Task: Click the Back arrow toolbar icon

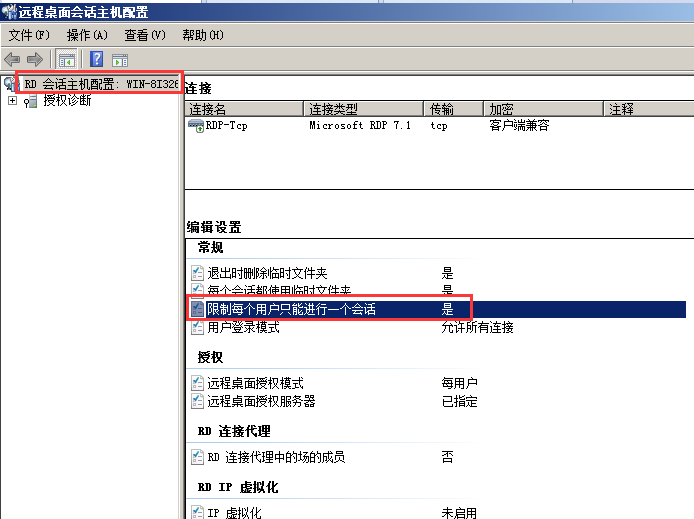Action: point(13,60)
